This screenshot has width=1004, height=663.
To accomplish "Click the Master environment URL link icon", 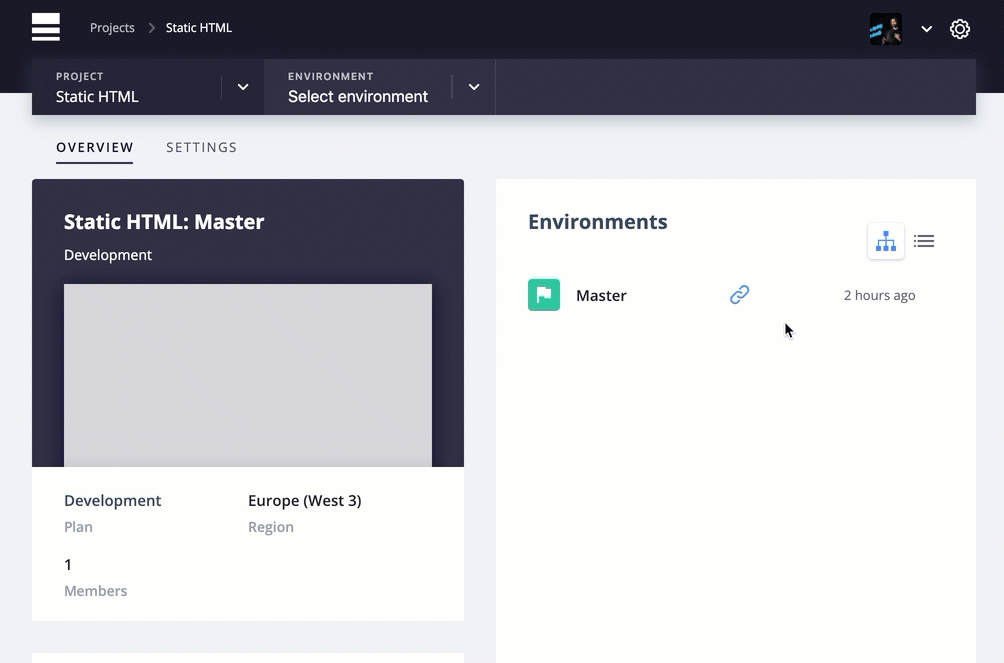I will click(739, 295).
